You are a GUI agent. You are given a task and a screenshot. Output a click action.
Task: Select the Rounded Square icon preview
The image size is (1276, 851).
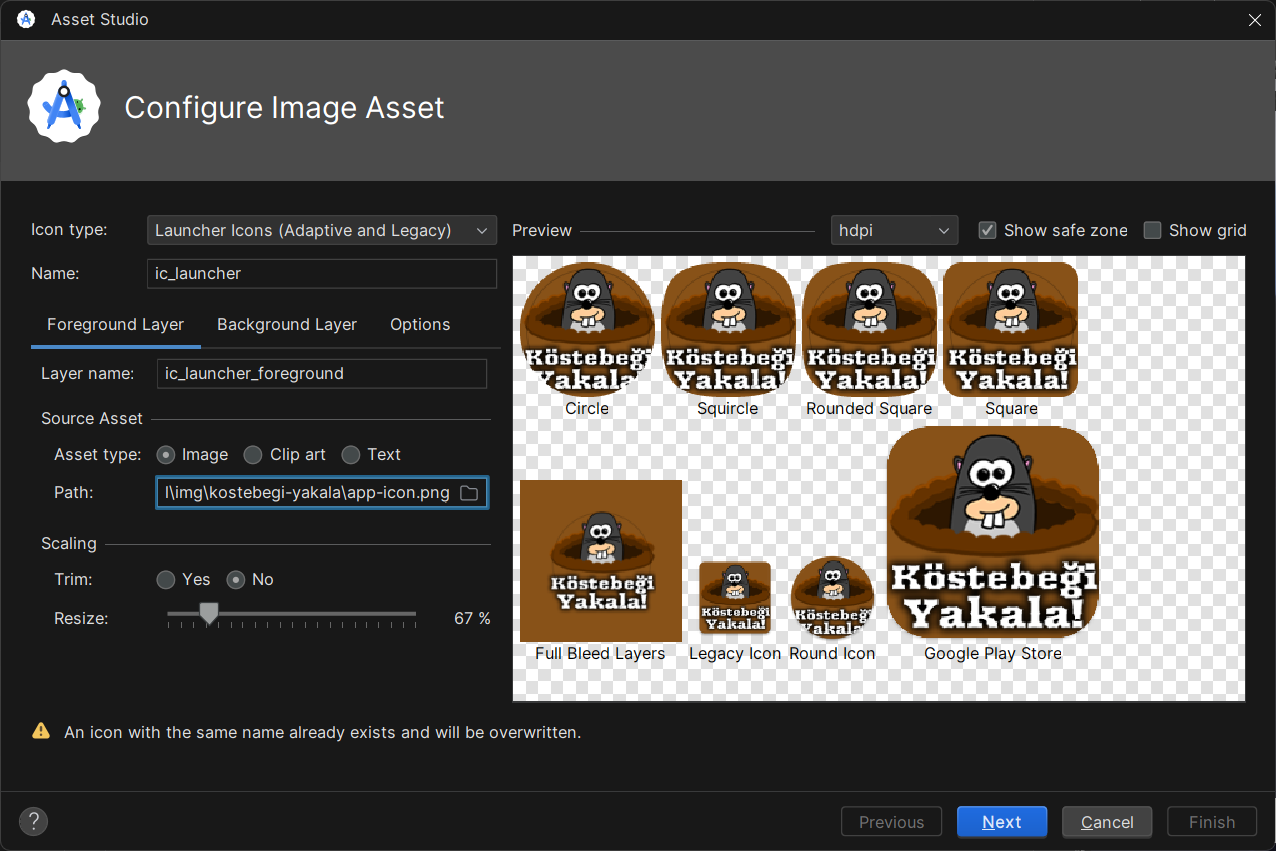[869, 329]
